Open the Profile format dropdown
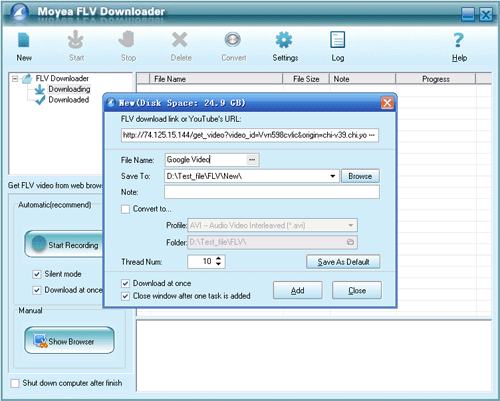Screen dimensions: 500x401 coord(350,225)
